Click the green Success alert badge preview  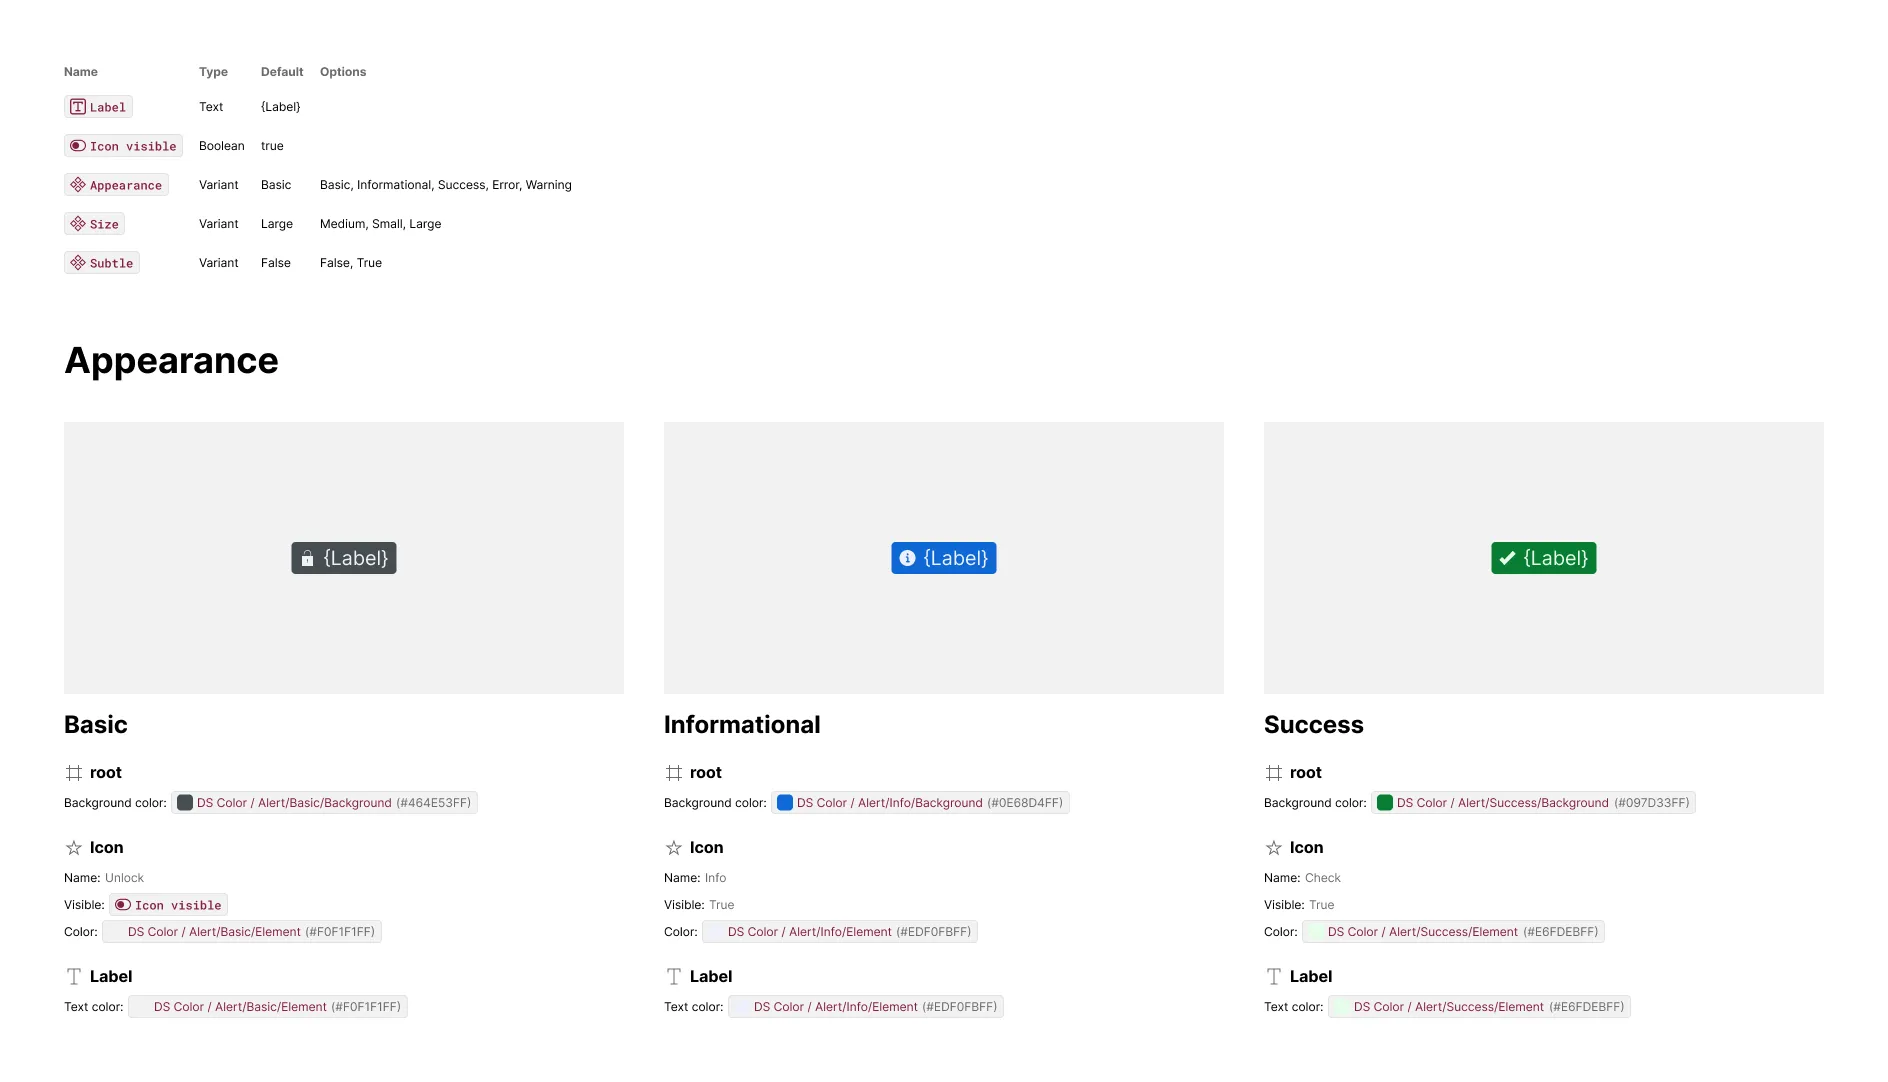click(x=1544, y=558)
